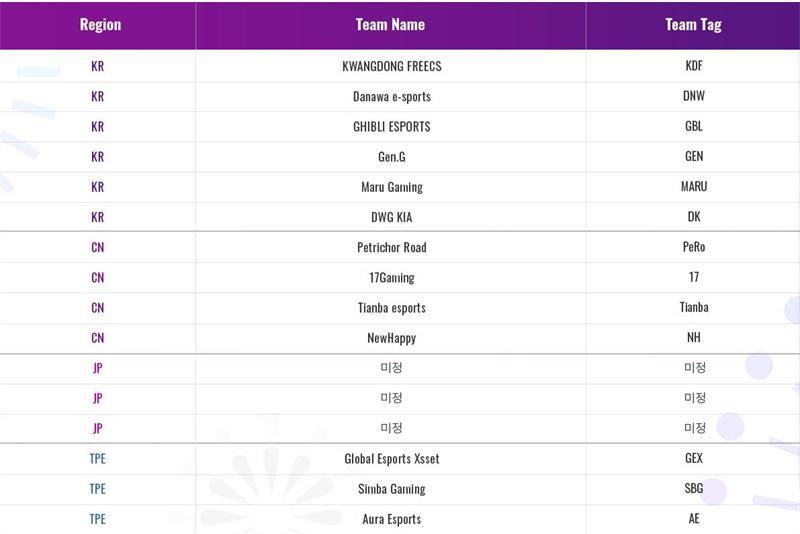Click the MARU team tag cell
Viewport: 800px width, 534px height.
point(694,187)
